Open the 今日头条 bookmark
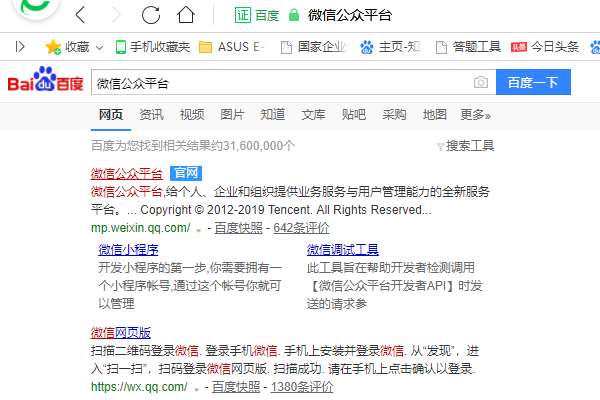600x400 pixels. click(545, 47)
